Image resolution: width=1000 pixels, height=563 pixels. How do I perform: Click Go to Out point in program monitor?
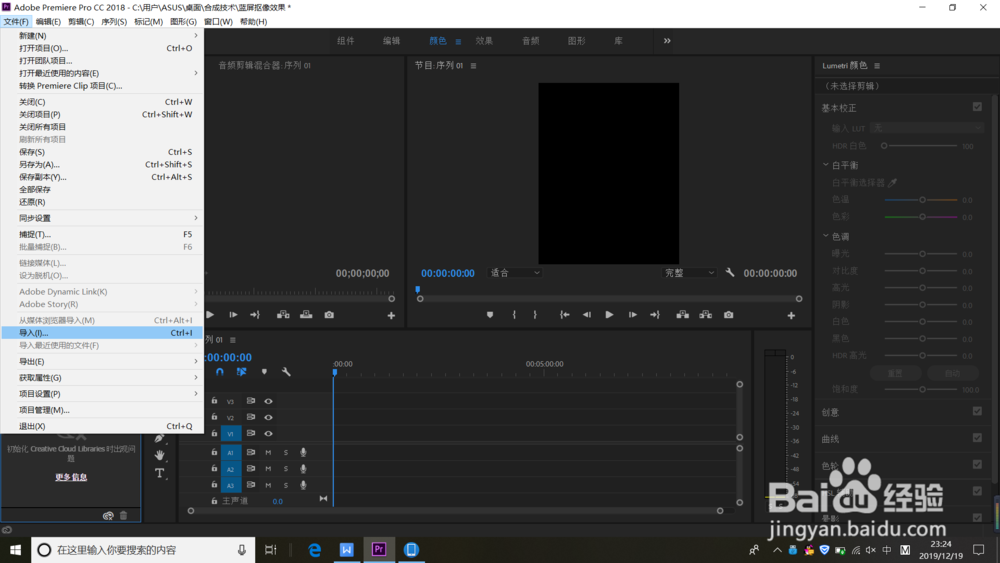654,315
